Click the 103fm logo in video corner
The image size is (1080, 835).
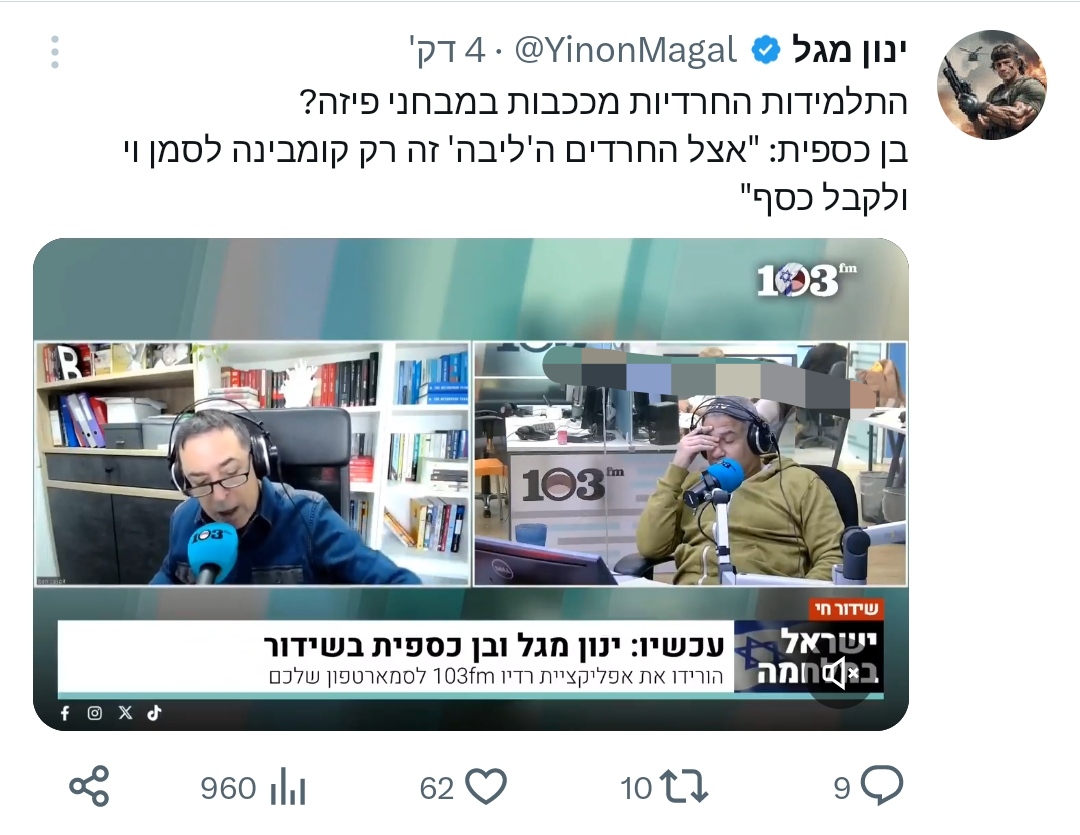pos(807,280)
